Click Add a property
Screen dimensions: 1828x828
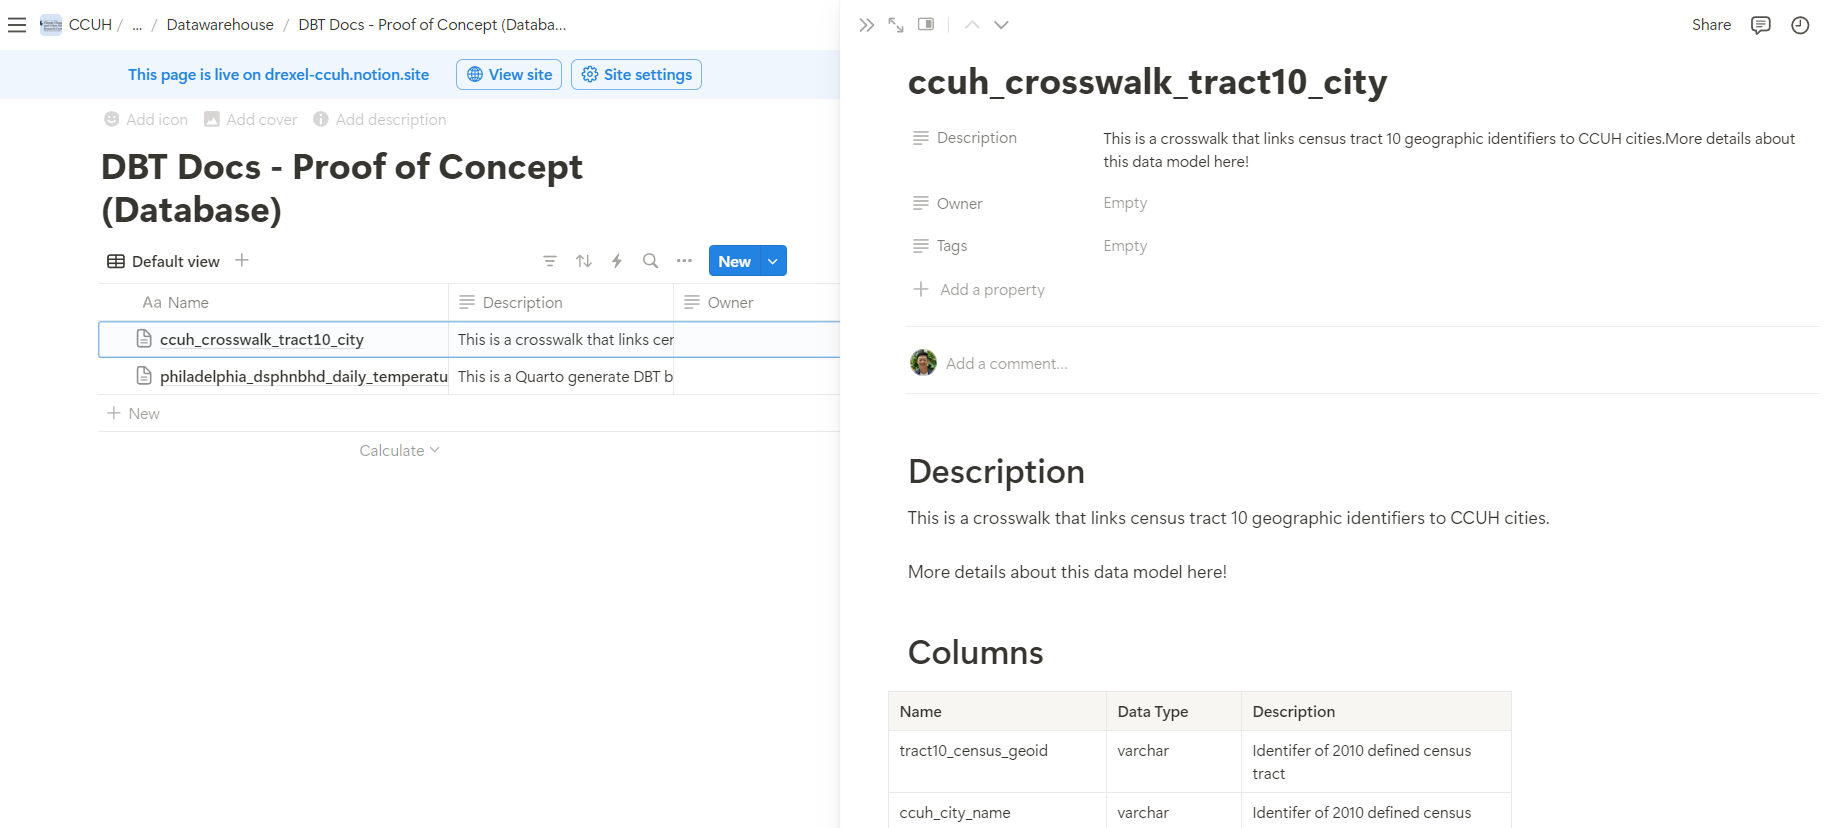(x=979, y=289)
